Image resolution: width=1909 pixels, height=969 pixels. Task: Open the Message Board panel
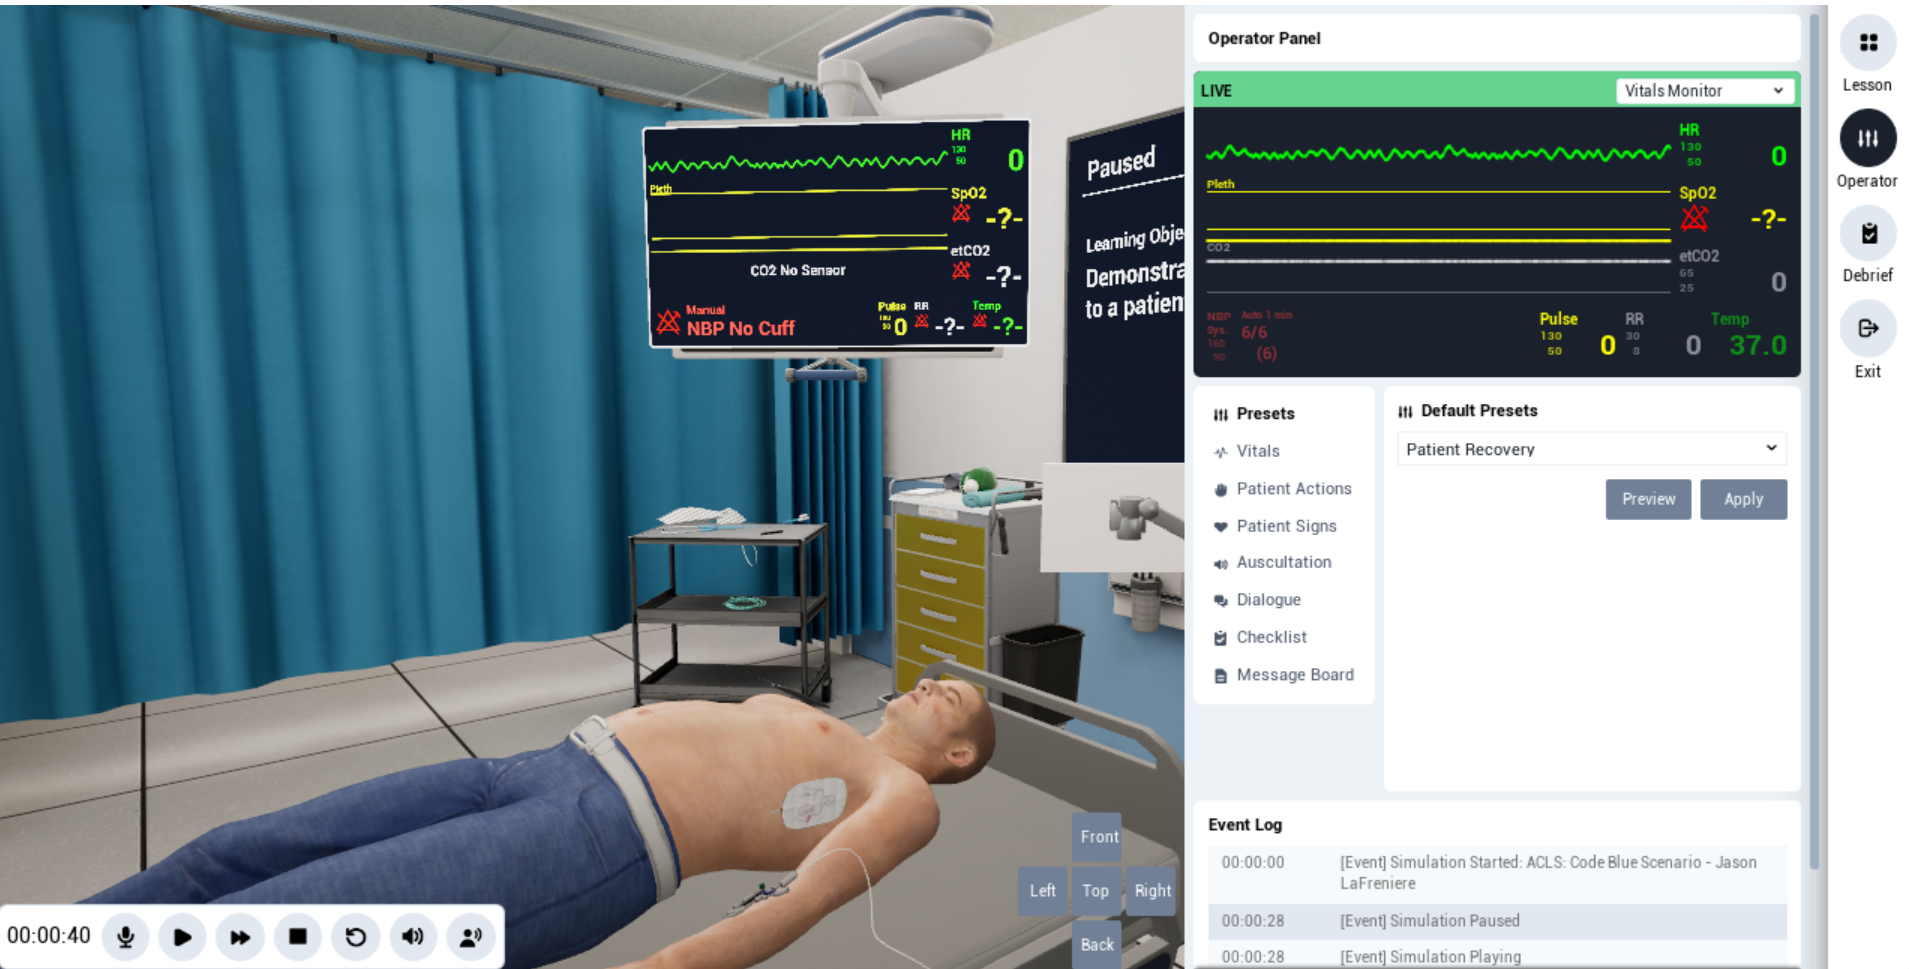click(x=1295, y=674)
